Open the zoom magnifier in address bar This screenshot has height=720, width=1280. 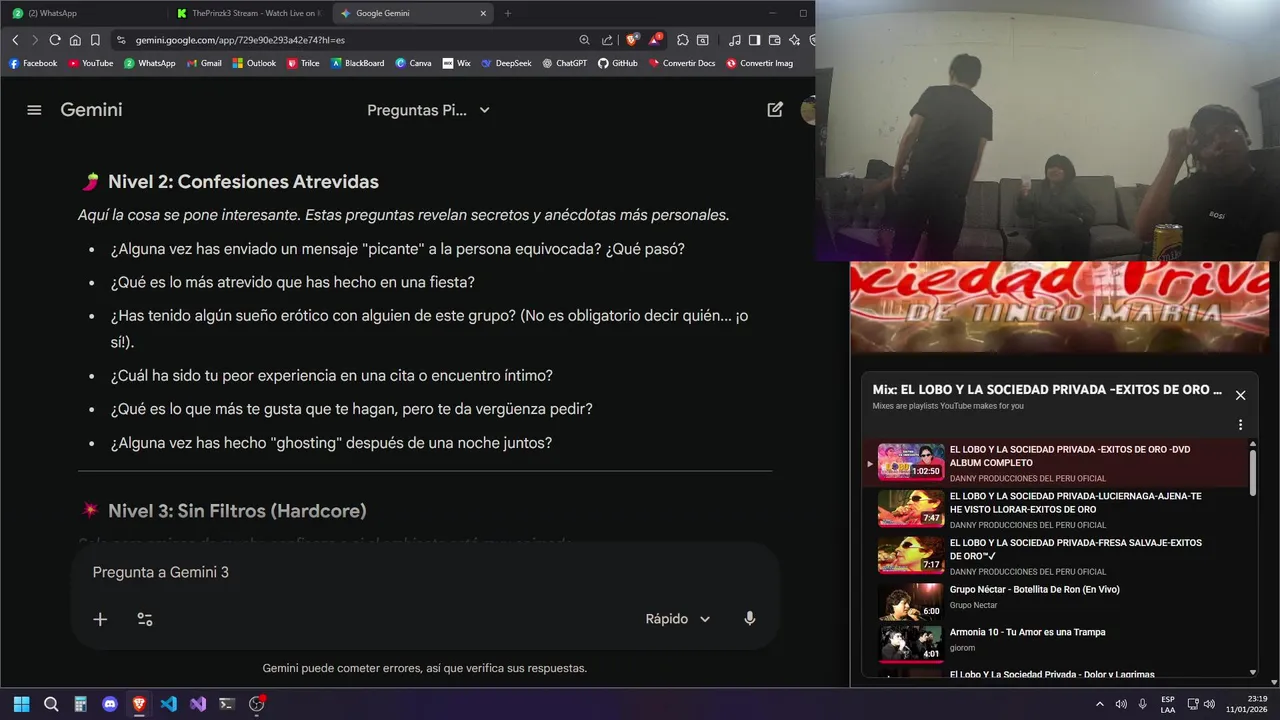tap(584, 40)
